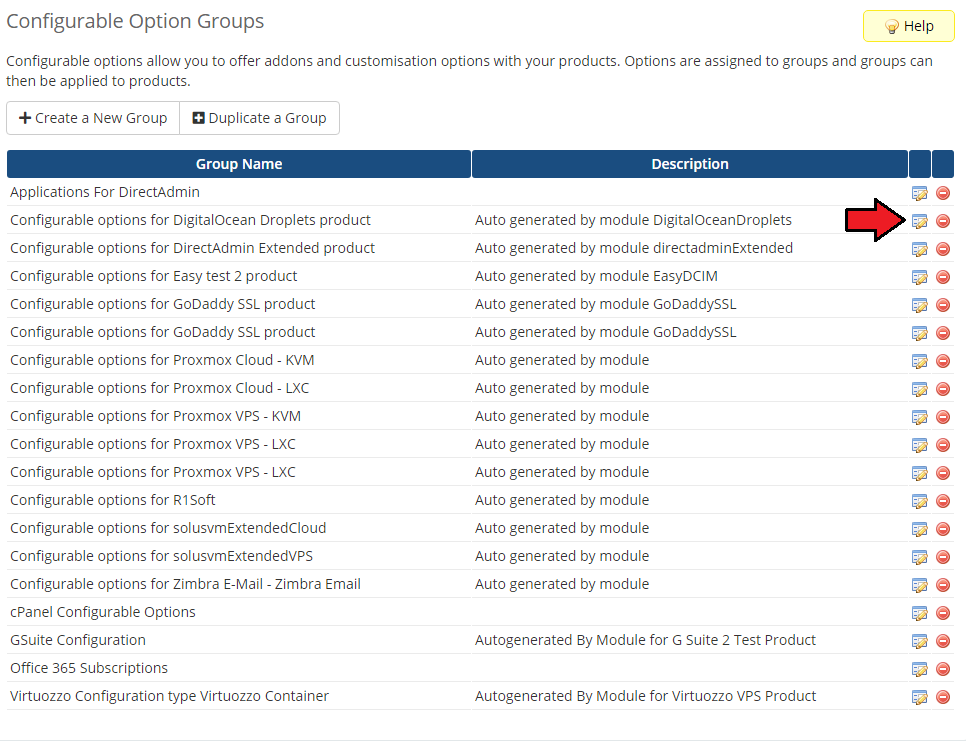Select 'Configurable options for Zimbra E-Mail - Zimbra Email'
Image resolution: width=966 pixels, height=741 pixels.
(x=185, y=585)
